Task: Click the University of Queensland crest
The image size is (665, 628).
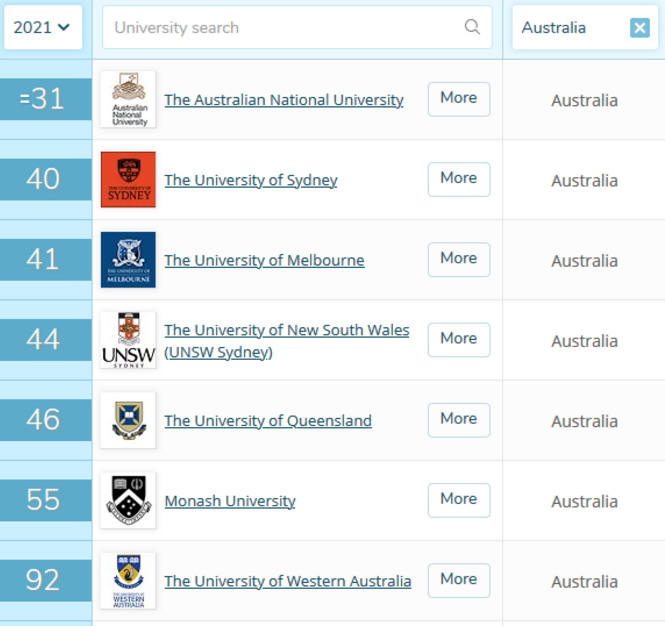Action: 128,420
